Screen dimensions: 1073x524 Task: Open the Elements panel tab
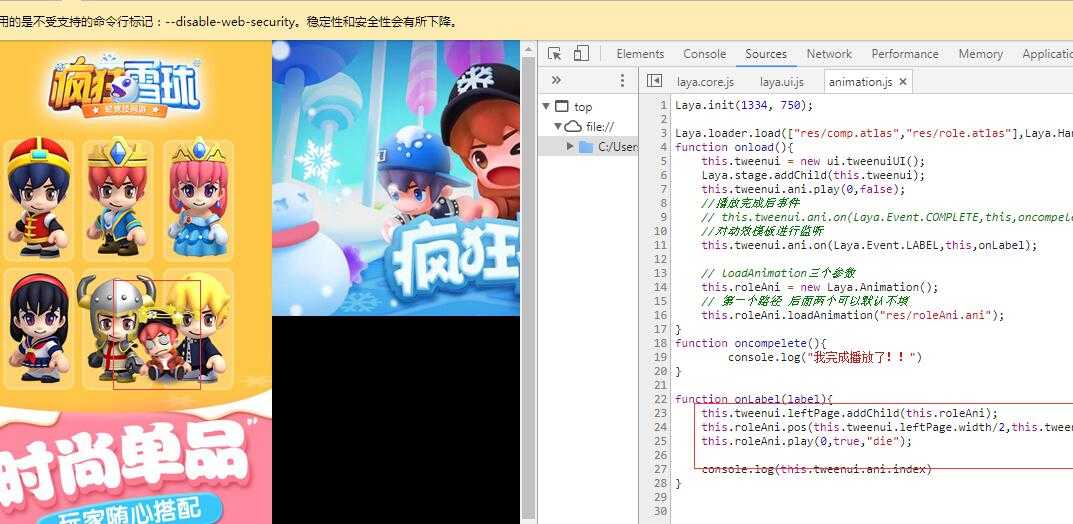click(x=640, y=53)
